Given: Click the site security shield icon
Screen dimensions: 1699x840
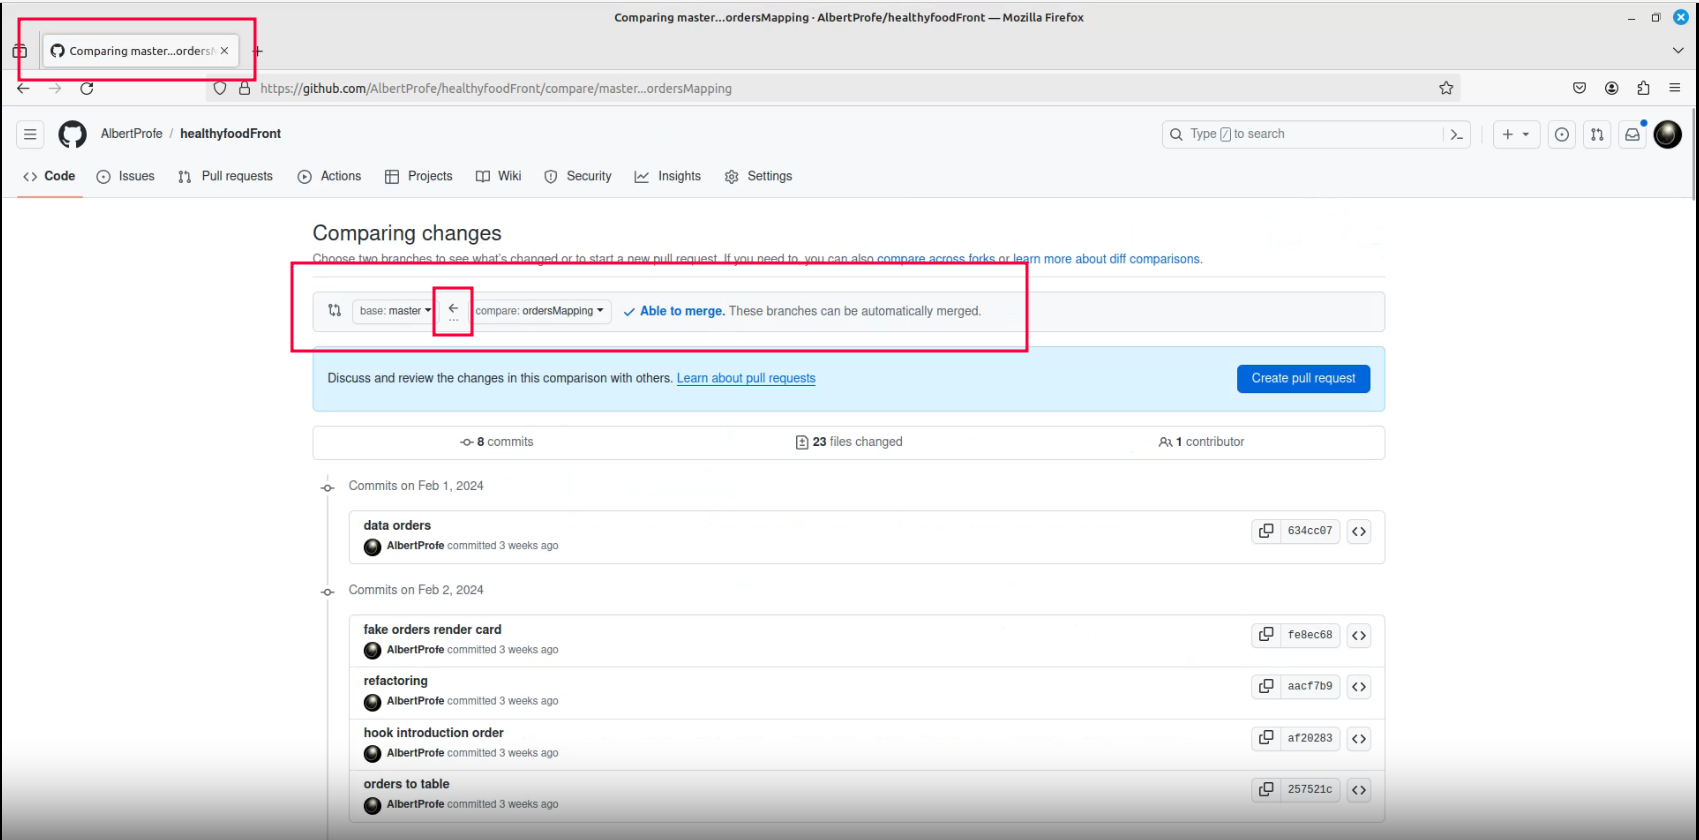Looking at the screenshot, I should coord(220,88).
